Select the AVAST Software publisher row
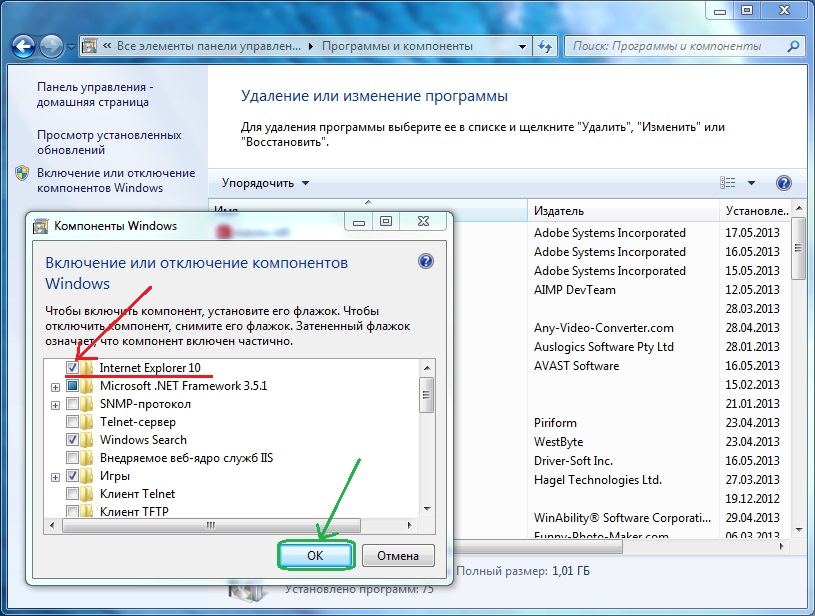Viewport: 815px width, 616px height. (576, 366)
